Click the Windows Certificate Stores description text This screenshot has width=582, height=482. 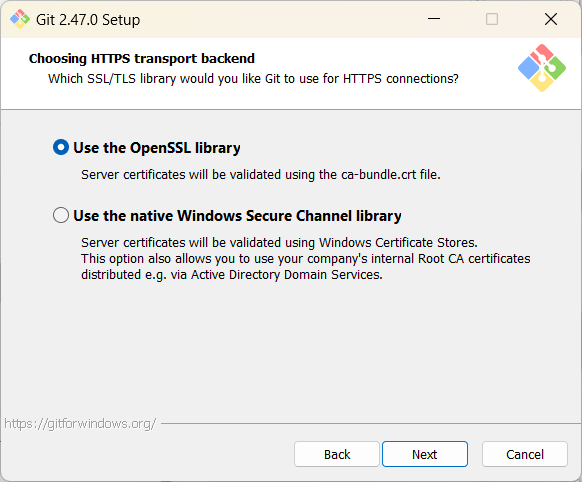pyautogui.click(x=279, y=242)
